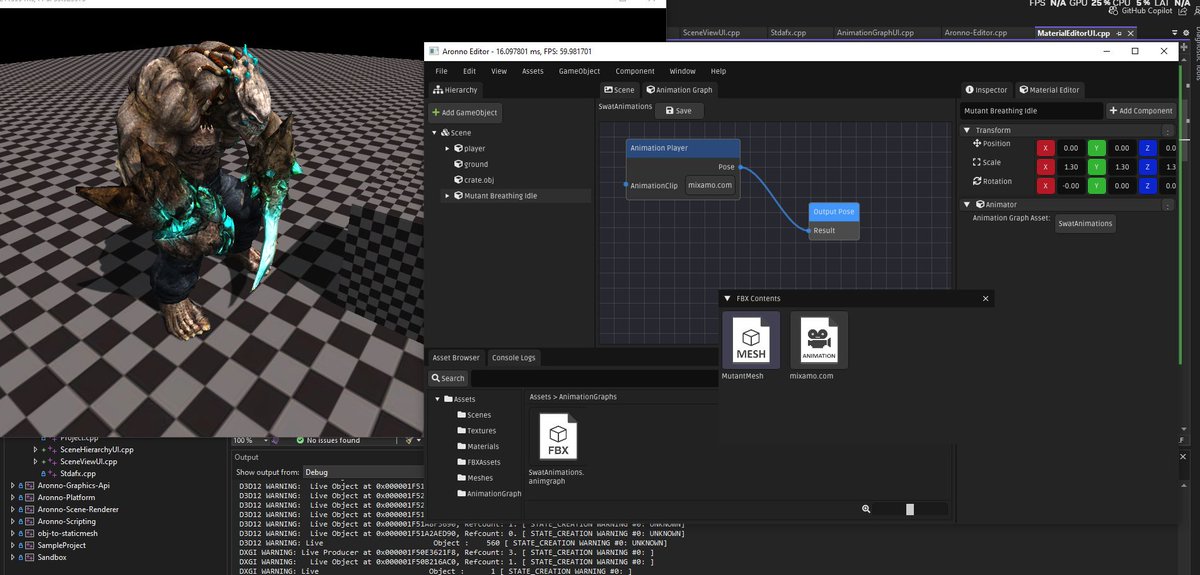This screenshot has width=1200, height=575.
Task: Open the GameObject menu
Action: 579,71
